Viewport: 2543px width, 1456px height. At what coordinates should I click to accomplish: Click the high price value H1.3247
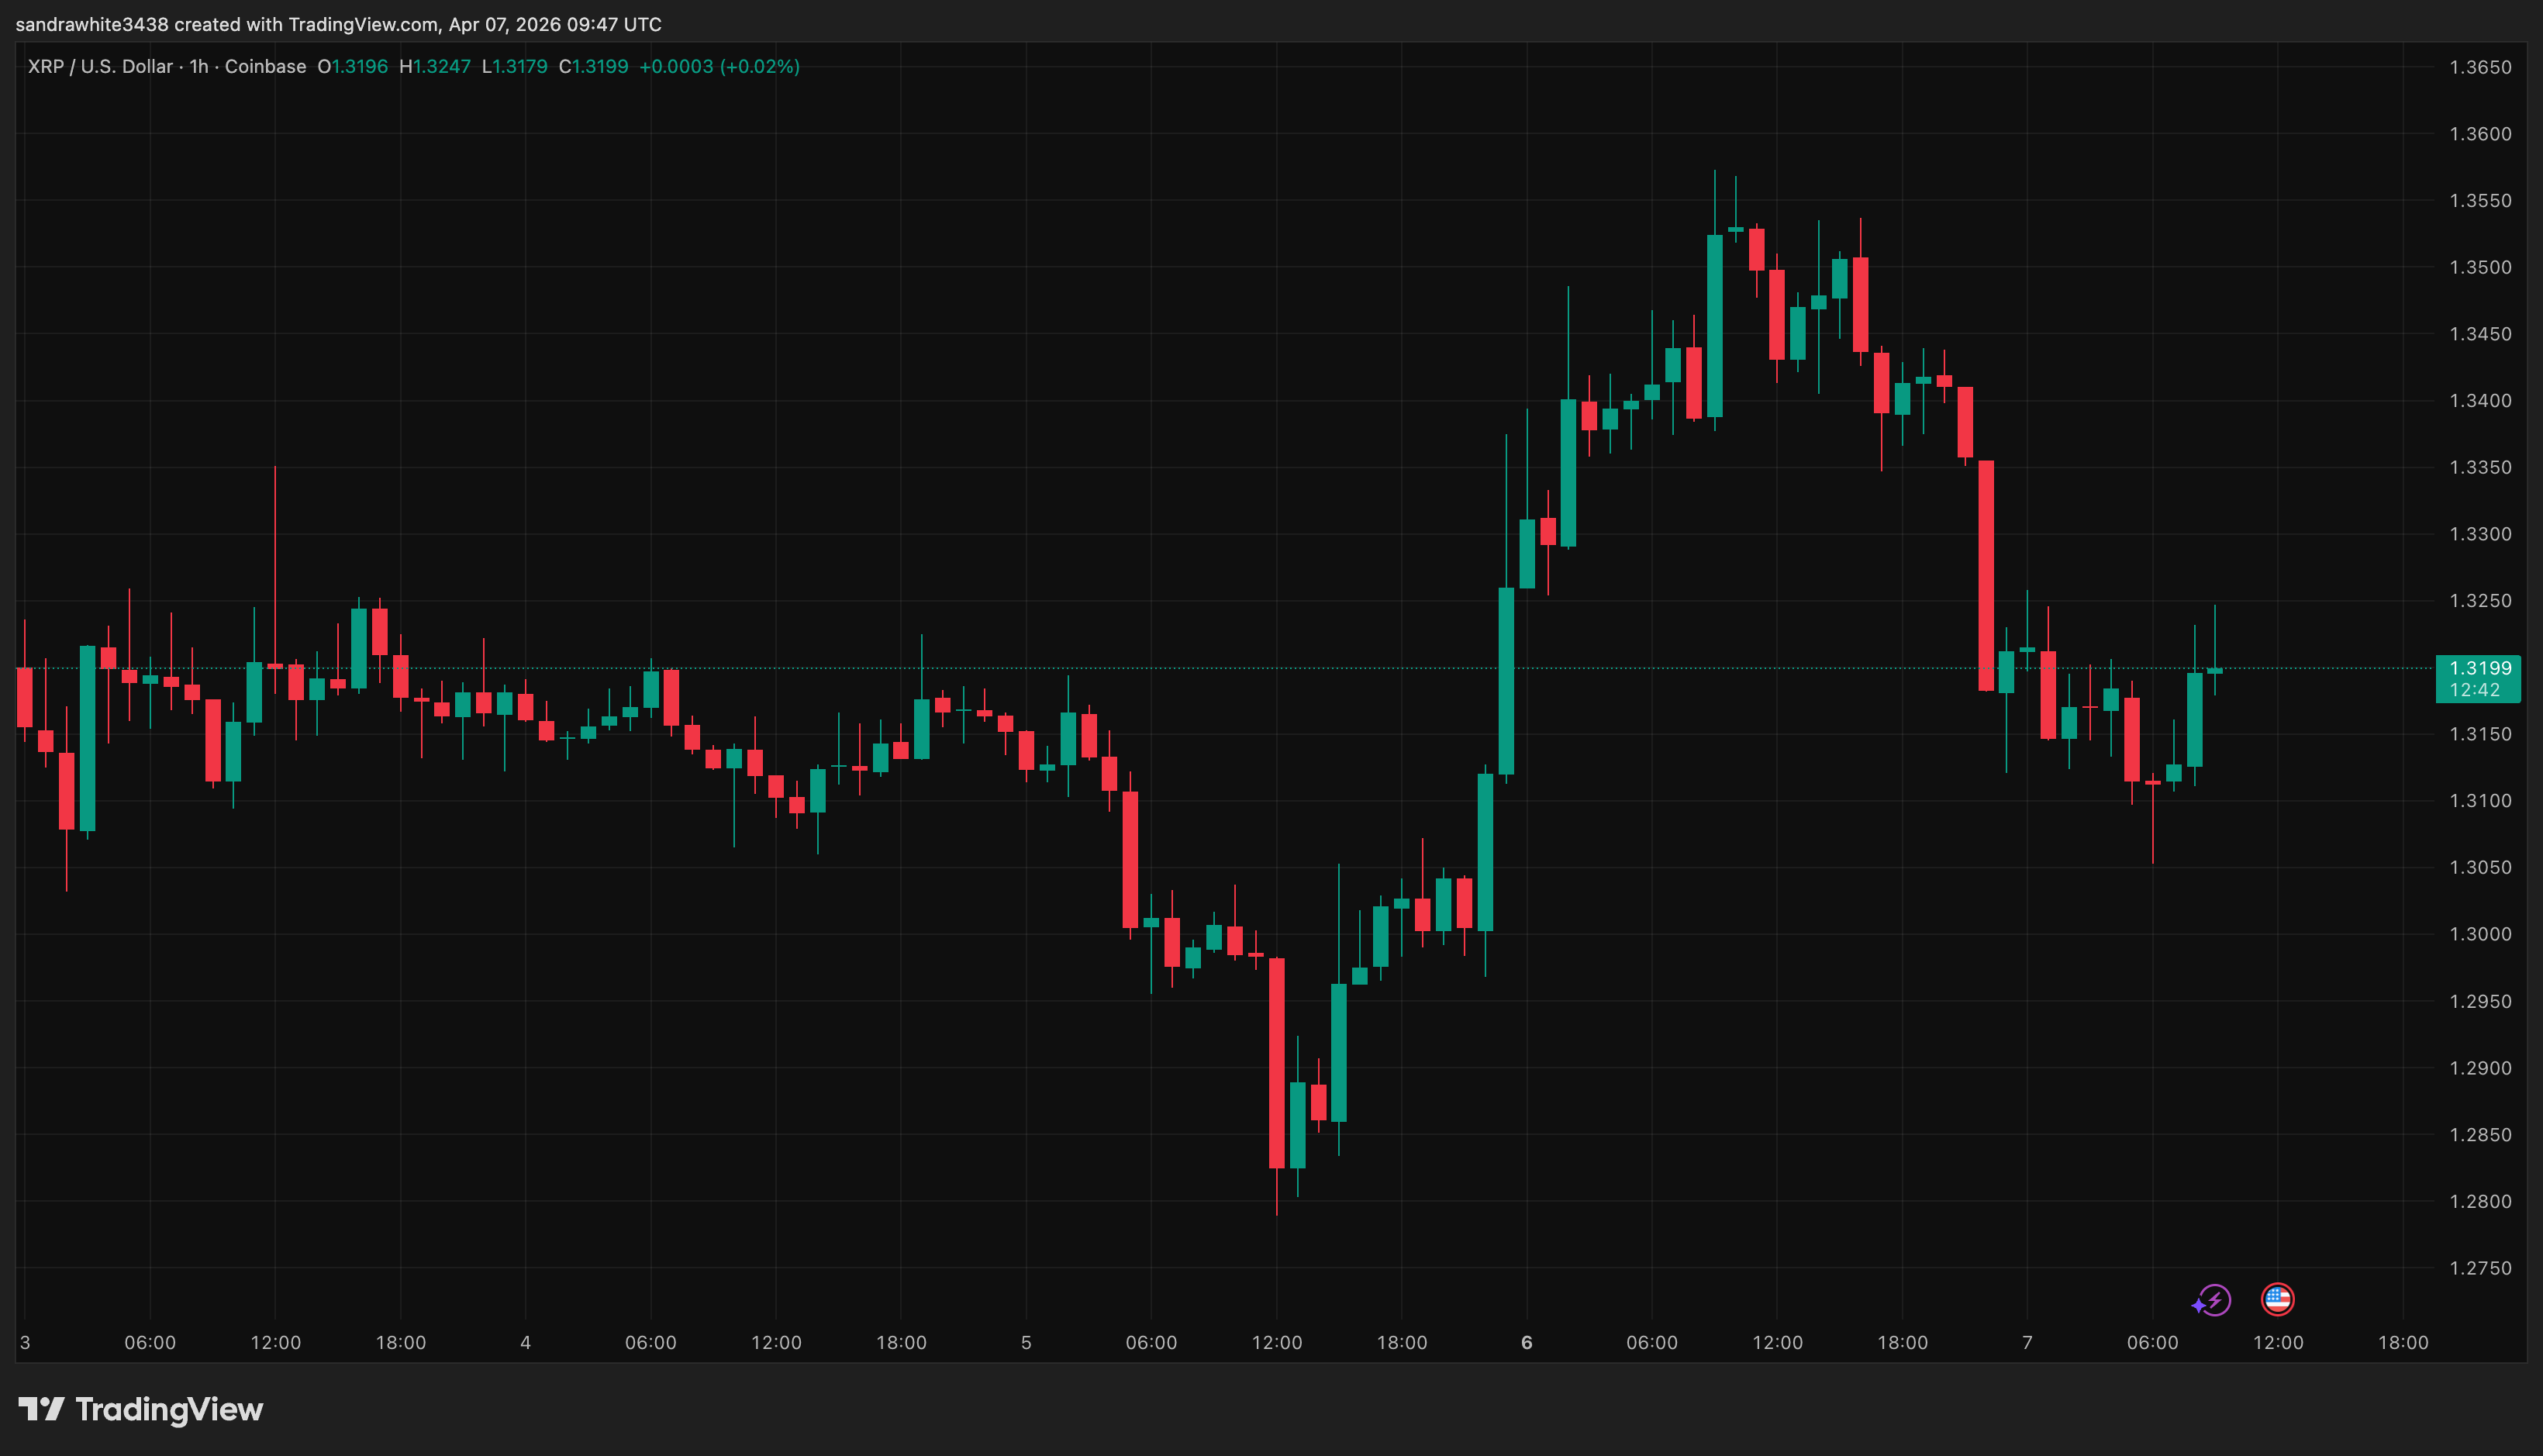434,66
